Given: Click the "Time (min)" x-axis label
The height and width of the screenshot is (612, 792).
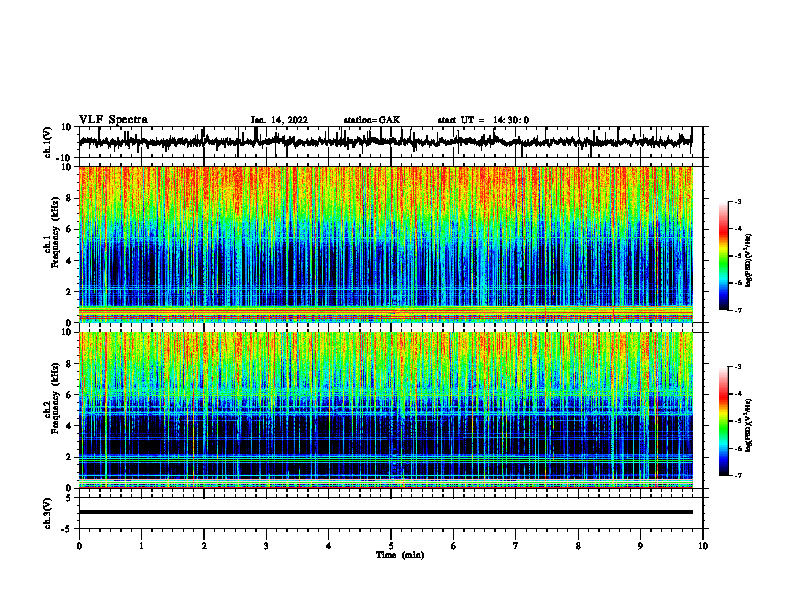Looking at the screenshot, I should pyautogui.click(x=400, y=554).
